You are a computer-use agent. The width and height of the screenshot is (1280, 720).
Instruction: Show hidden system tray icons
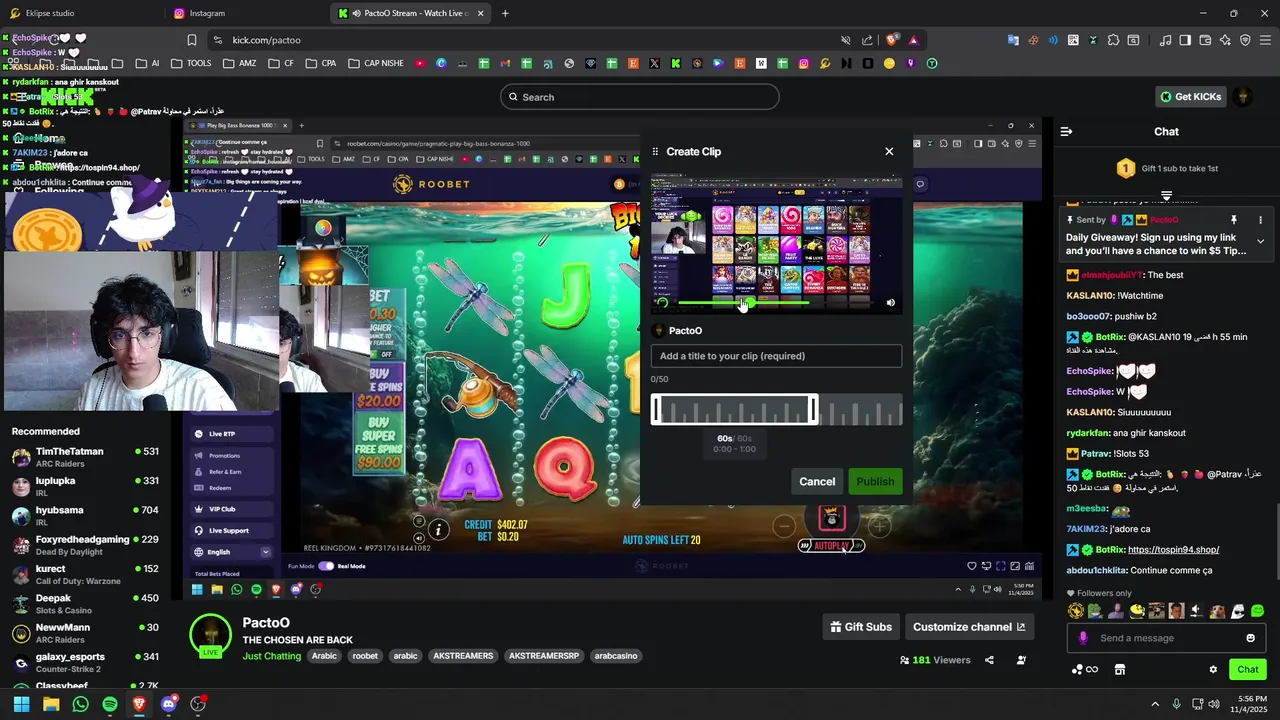point(1155,704)
